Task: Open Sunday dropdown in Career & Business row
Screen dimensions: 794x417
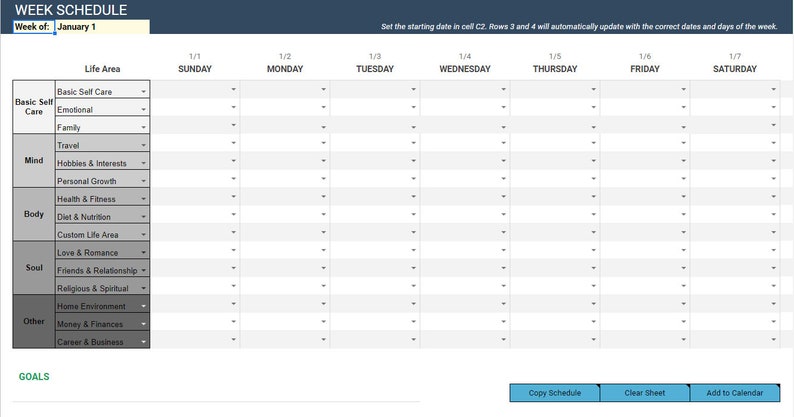Action: [233, 339]
